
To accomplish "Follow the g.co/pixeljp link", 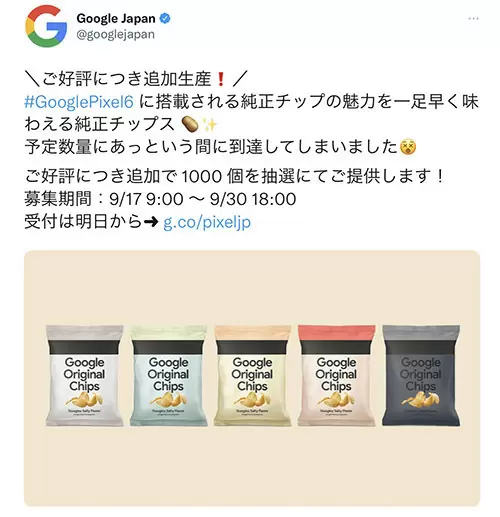I will click(x=207, y=222).
